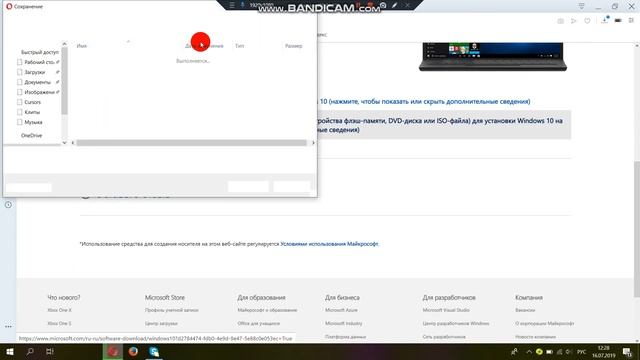Open Xbox One S footer link
This screenshot has height=360, width=640.
59,323
